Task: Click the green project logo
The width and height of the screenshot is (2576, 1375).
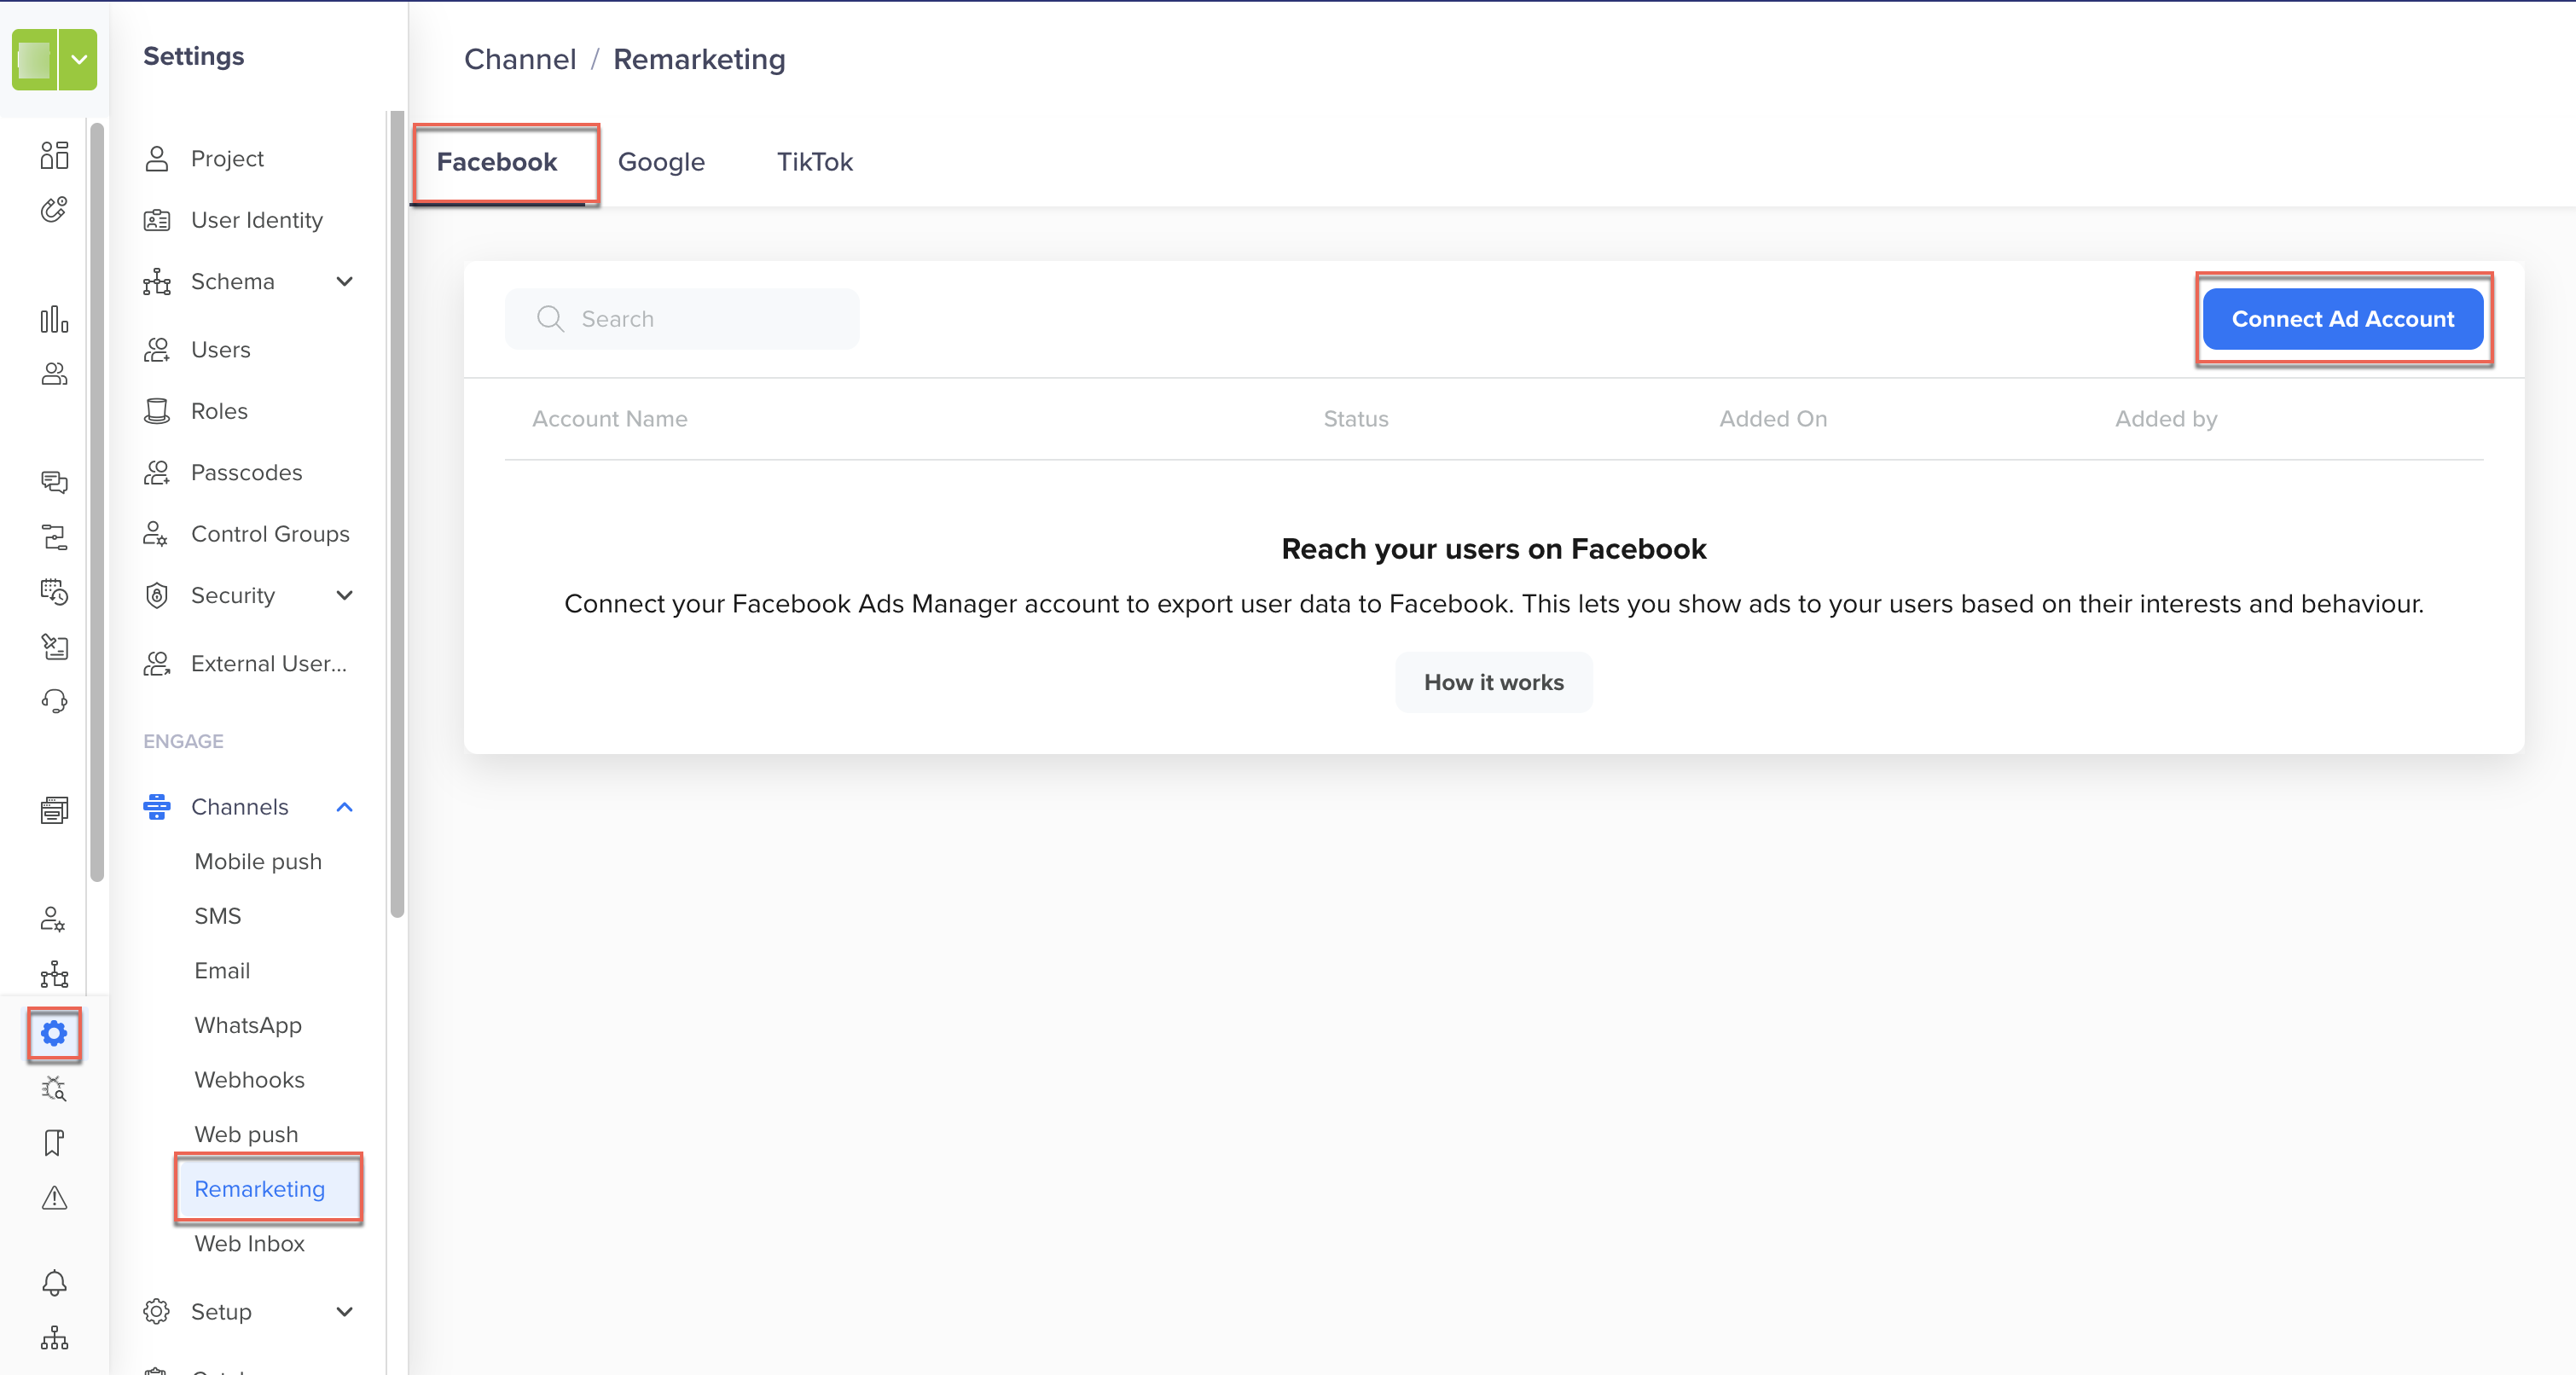Action: (x=34, y=59)
